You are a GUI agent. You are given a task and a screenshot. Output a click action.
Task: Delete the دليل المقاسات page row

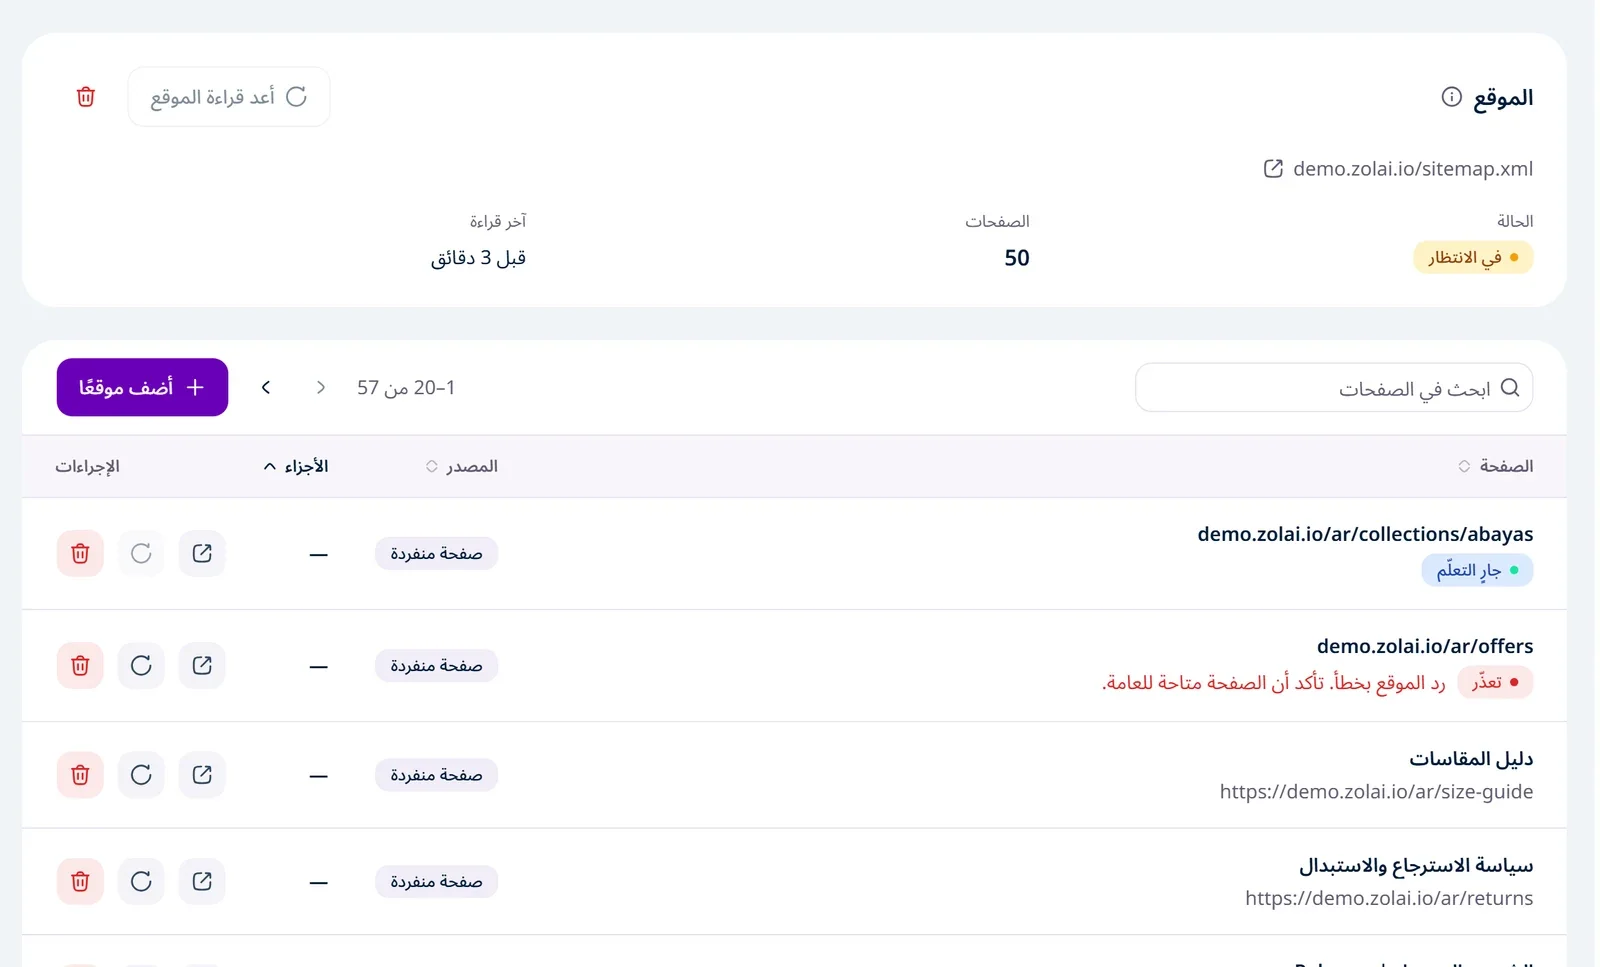pos(80,775)
